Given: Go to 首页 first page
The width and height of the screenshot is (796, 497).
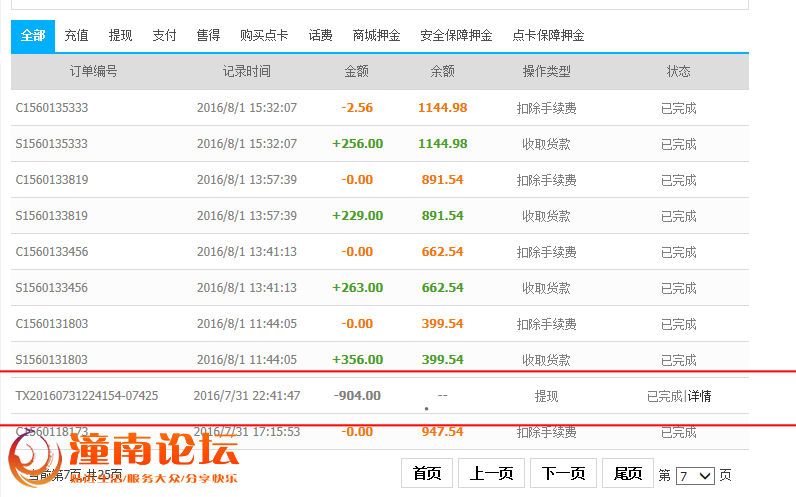Looking at the screenshot, I should click(x=427, y=473).
